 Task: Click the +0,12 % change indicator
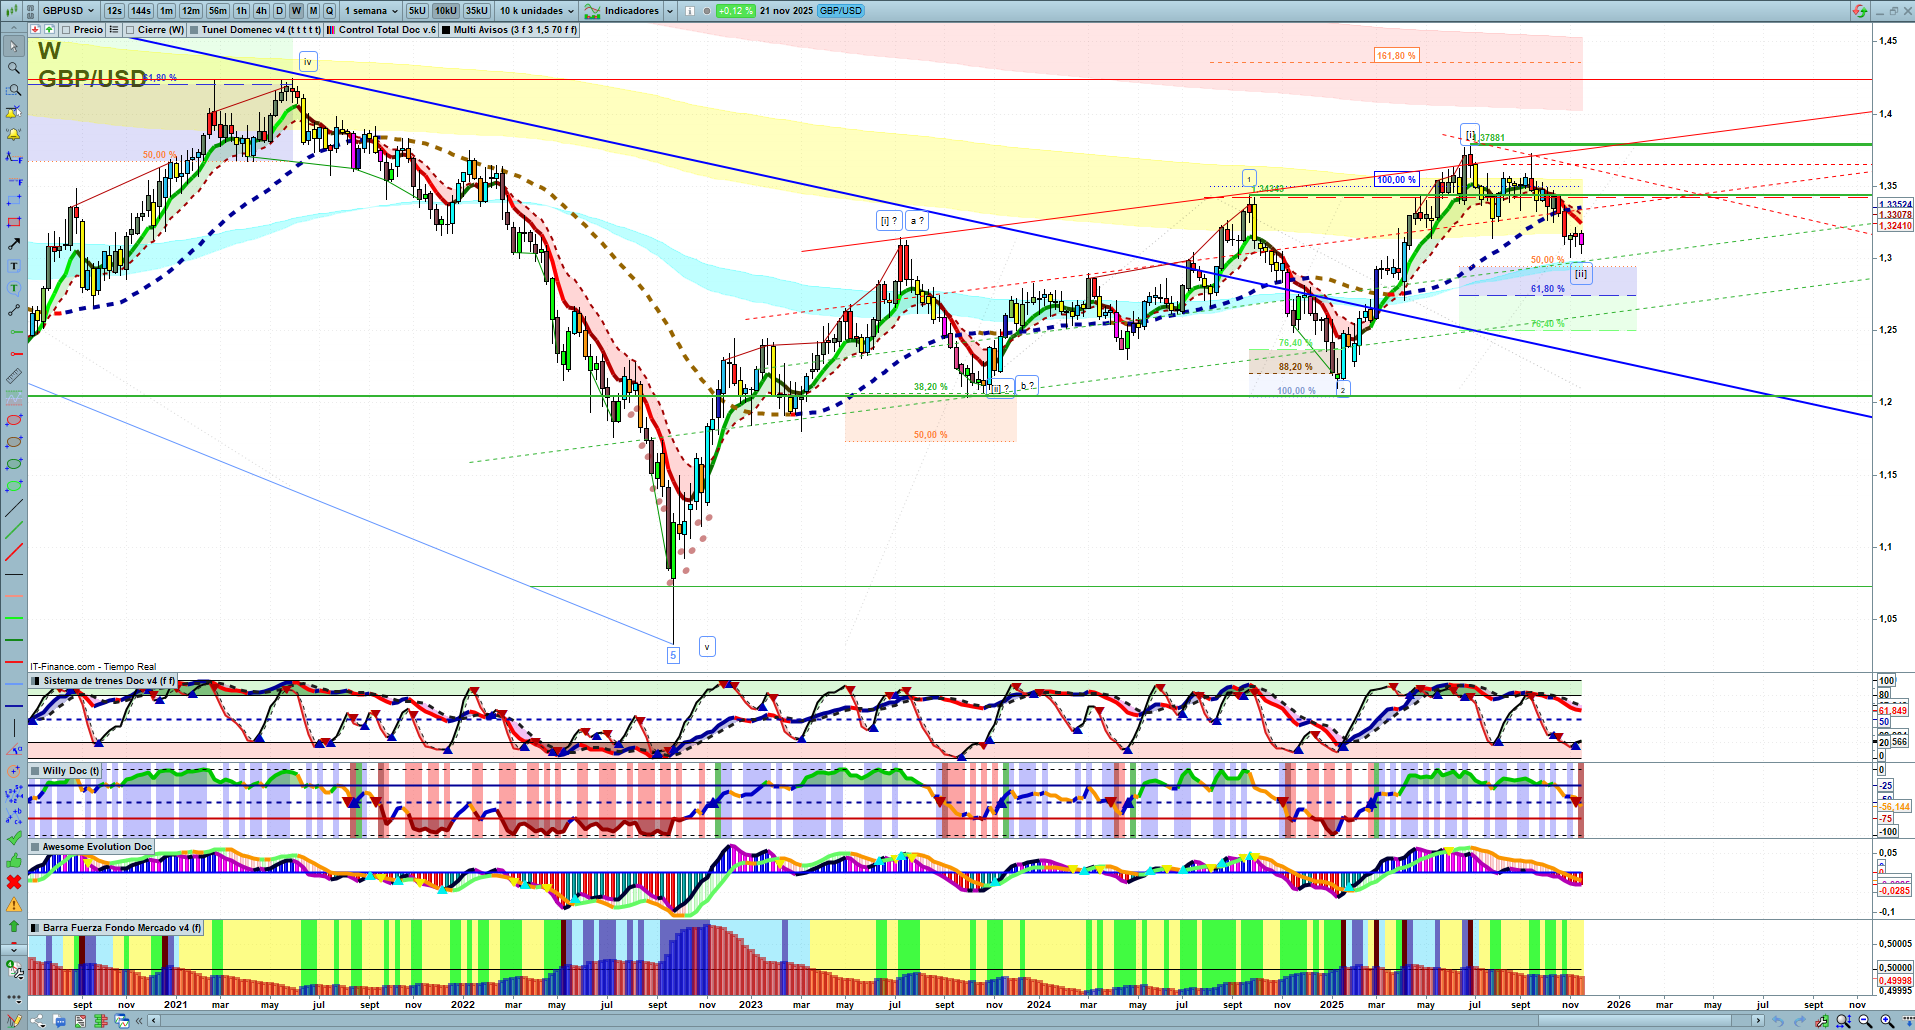pyautogui.click(x=735, y=11)
